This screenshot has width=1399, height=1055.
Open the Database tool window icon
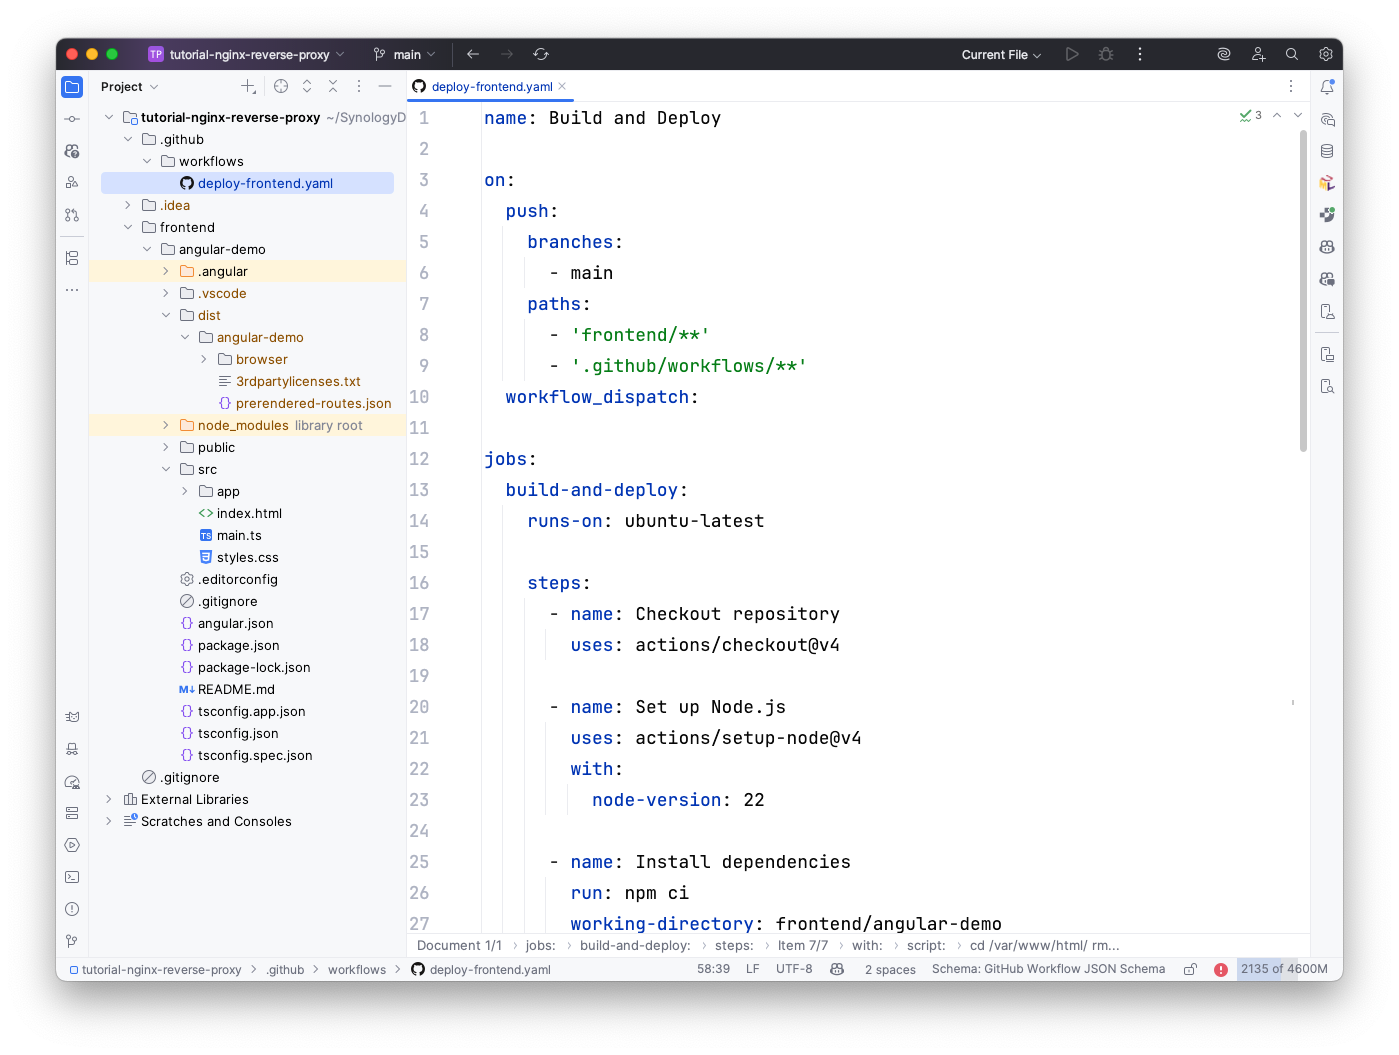(x=1327, y=151)
